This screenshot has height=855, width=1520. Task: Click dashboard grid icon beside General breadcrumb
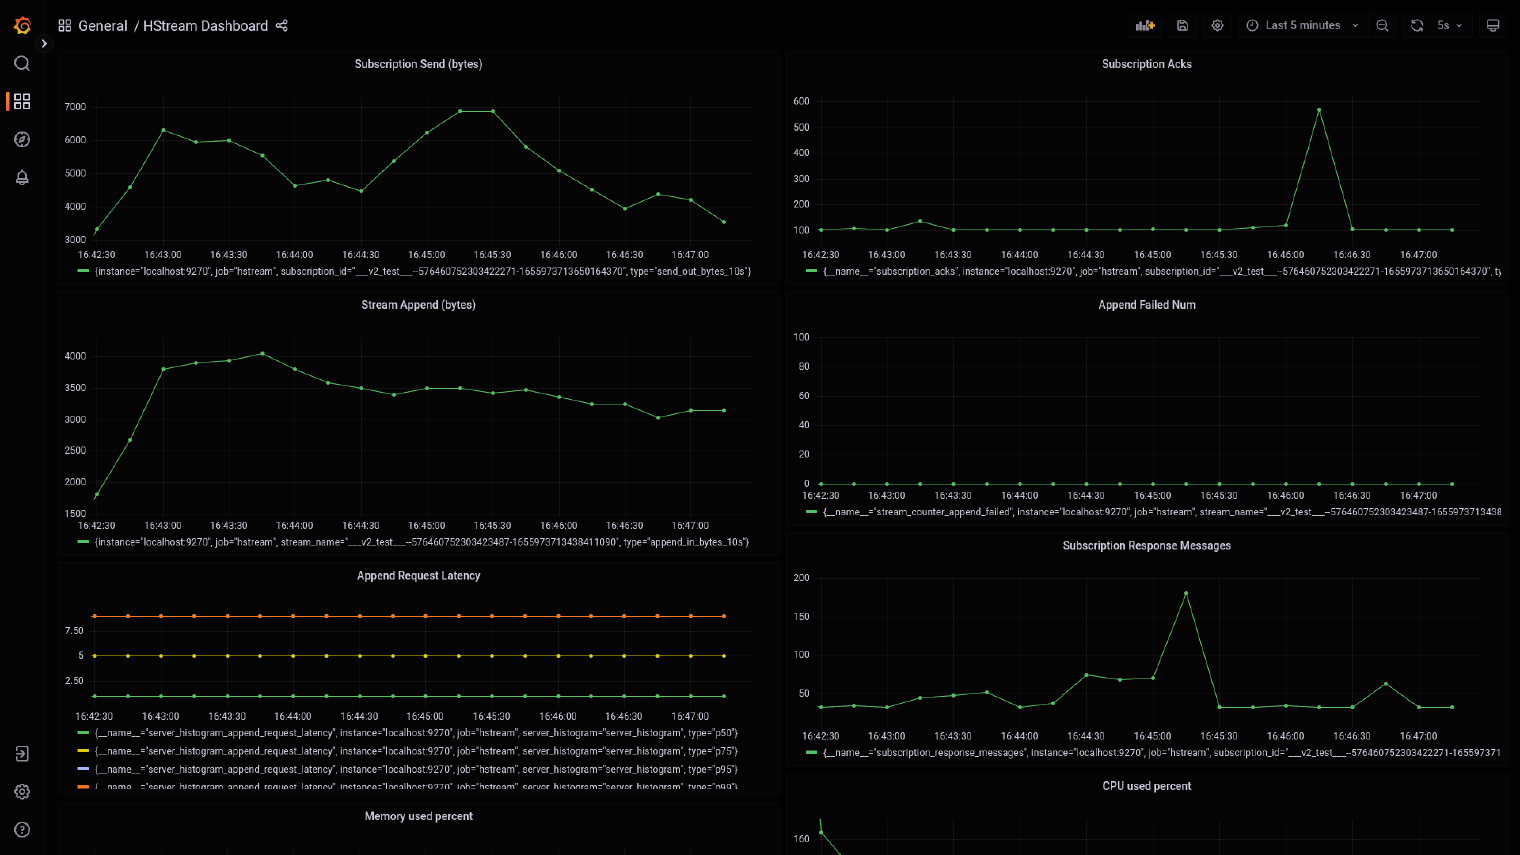pos(65,26)
